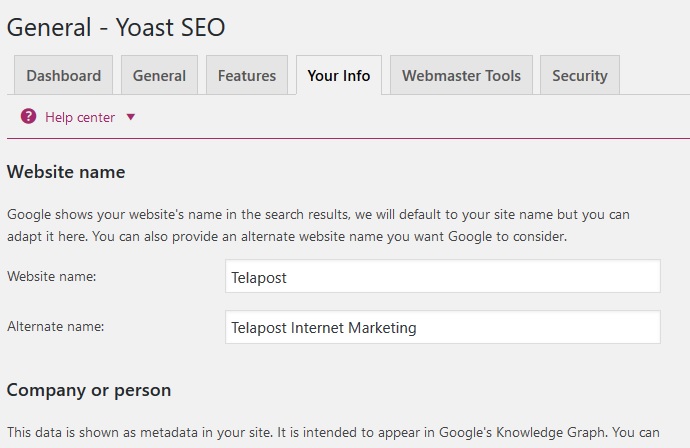Click the Alternate name input field
The width and height of the screenshot is (690, 448).
coord(443,327)
